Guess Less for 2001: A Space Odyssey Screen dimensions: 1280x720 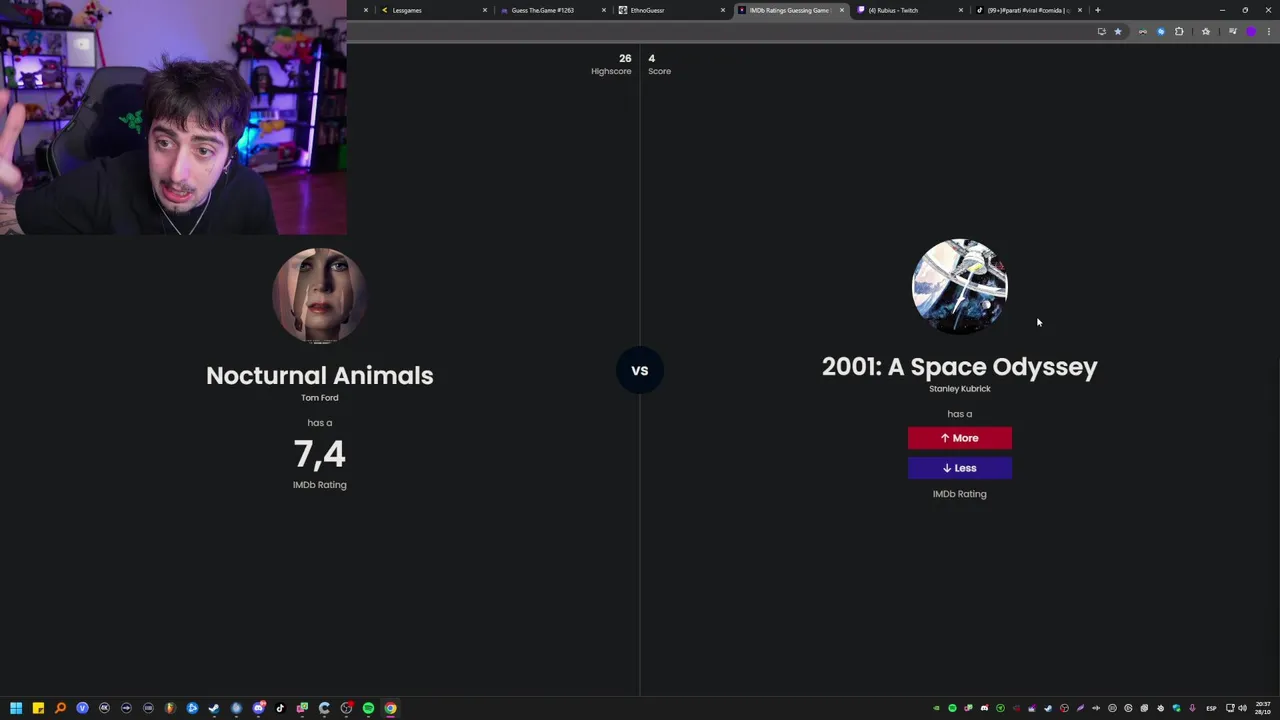point(960,468)
